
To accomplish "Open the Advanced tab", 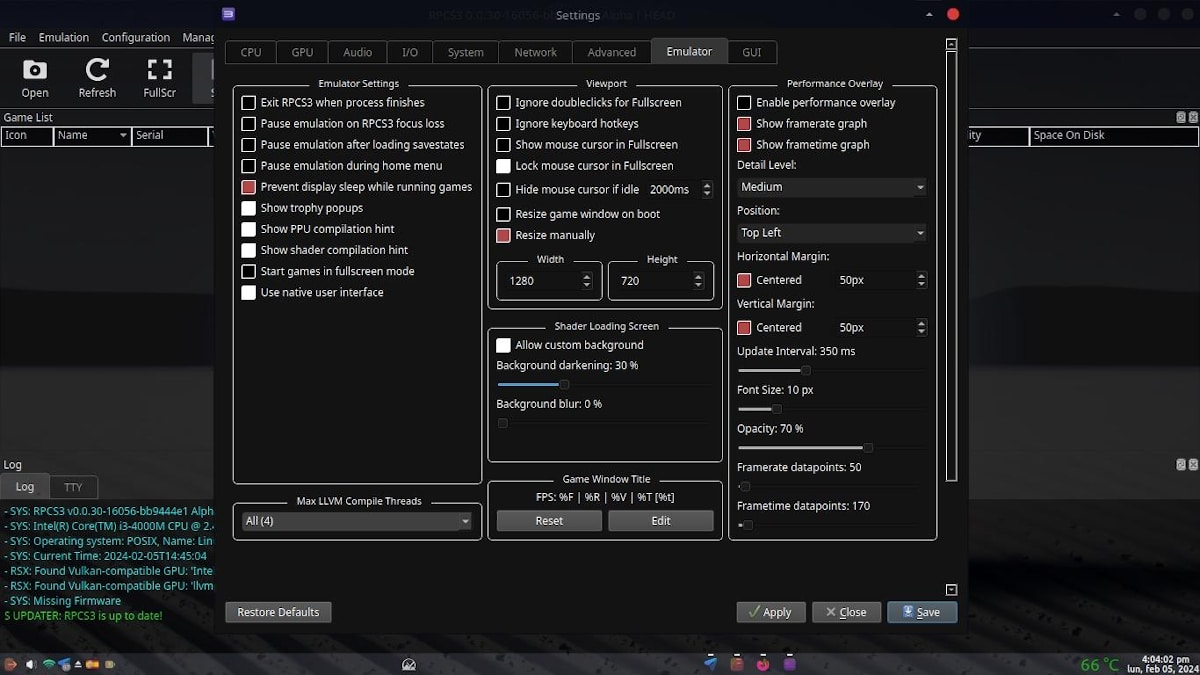I will (x=611, y=52).
